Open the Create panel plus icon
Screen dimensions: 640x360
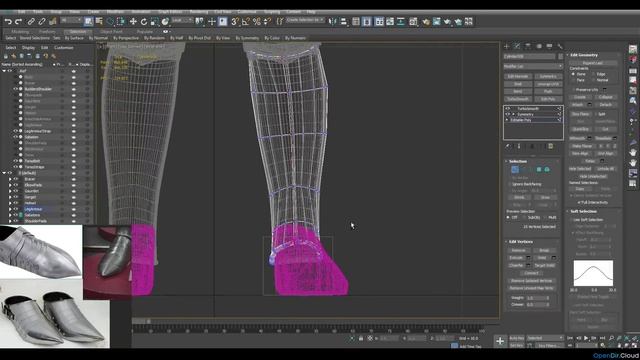coord(507,46)
